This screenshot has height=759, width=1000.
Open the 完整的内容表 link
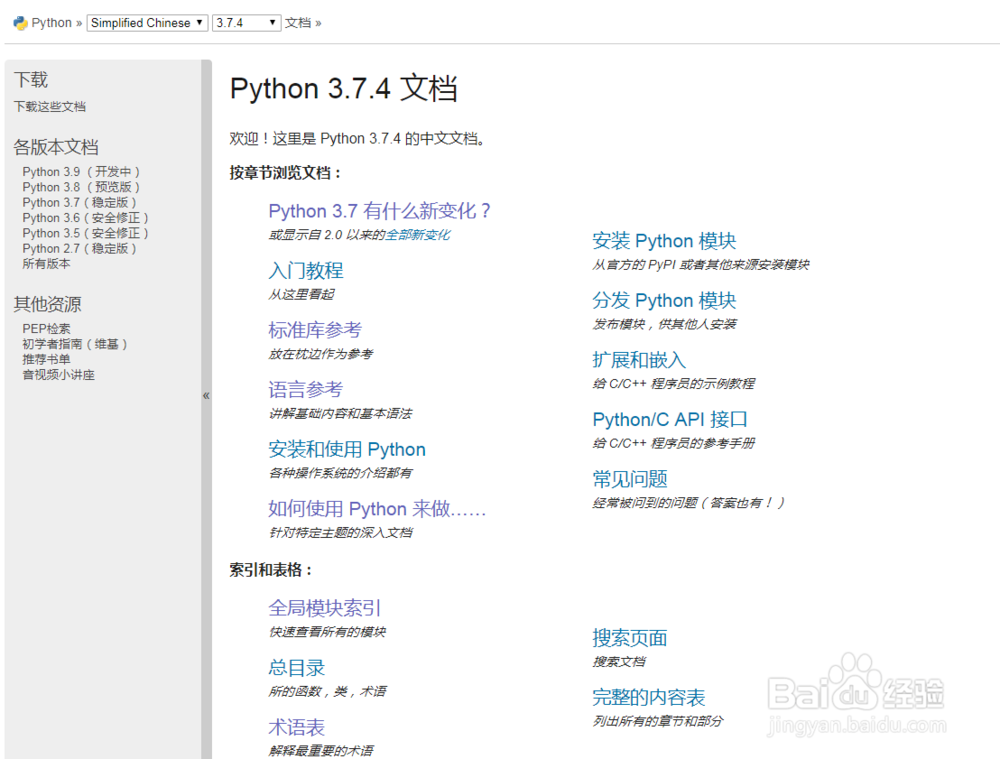pyautogui.click(x=649, y=697)
